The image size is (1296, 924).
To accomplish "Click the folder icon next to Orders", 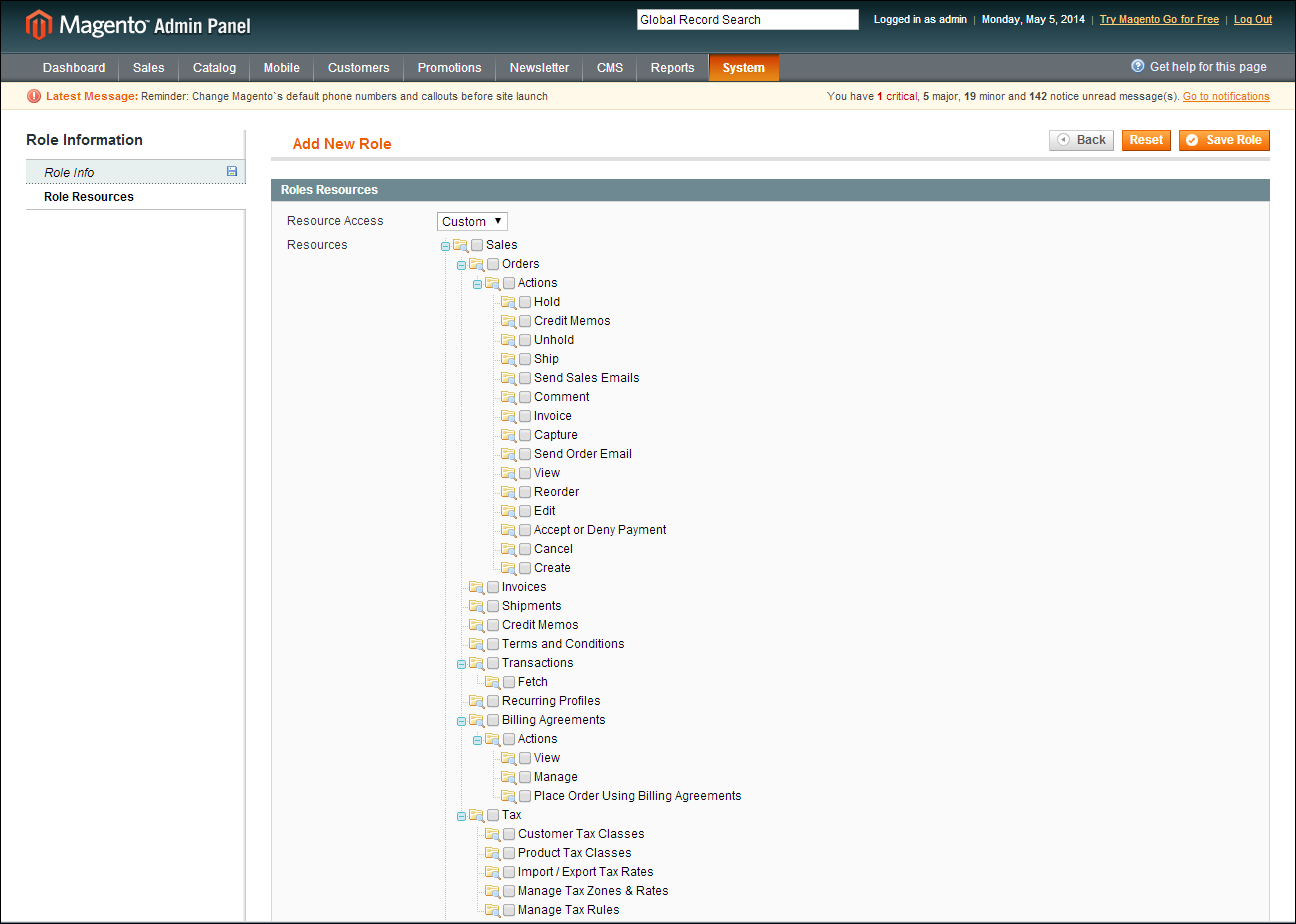I will pos(476,264).
